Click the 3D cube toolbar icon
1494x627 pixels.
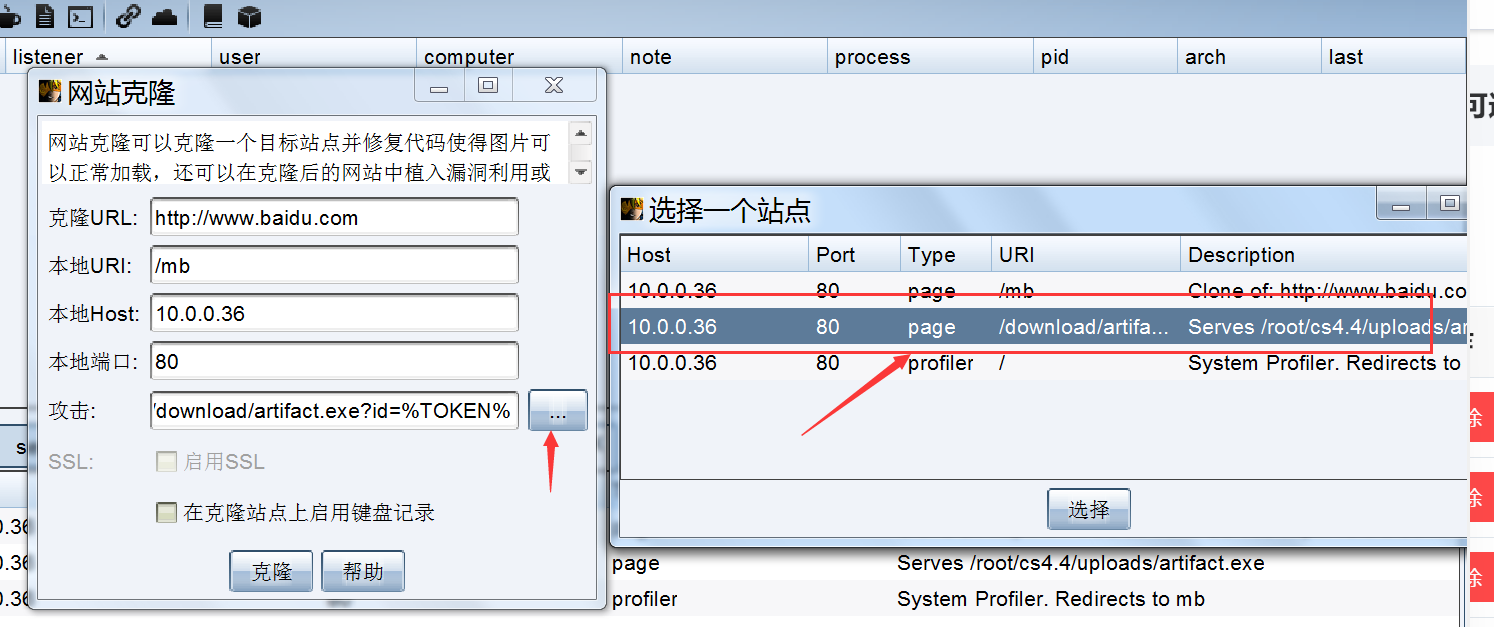(249, 16)
